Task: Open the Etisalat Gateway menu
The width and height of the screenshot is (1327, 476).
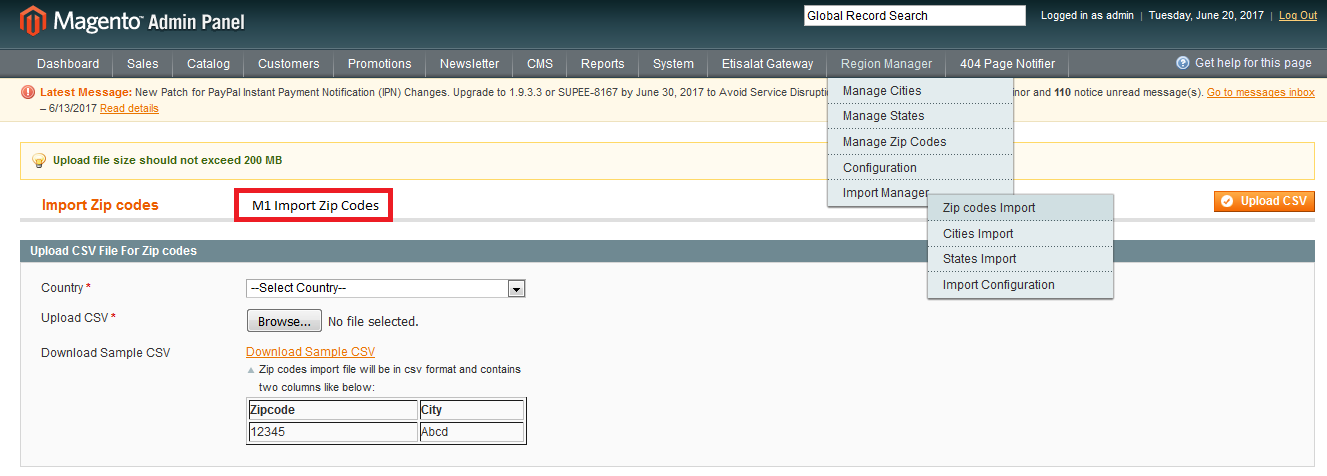Action: [x=768, y=64]
